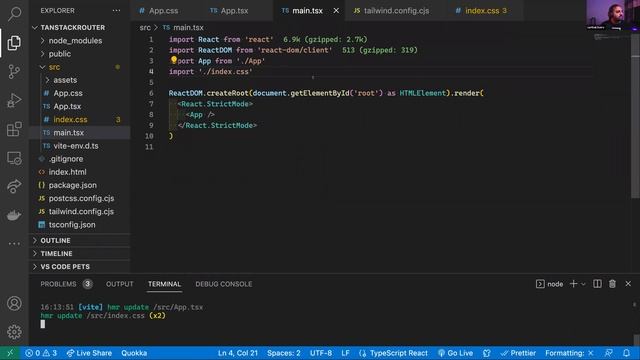Open notifications bell icon

point(626,353)
